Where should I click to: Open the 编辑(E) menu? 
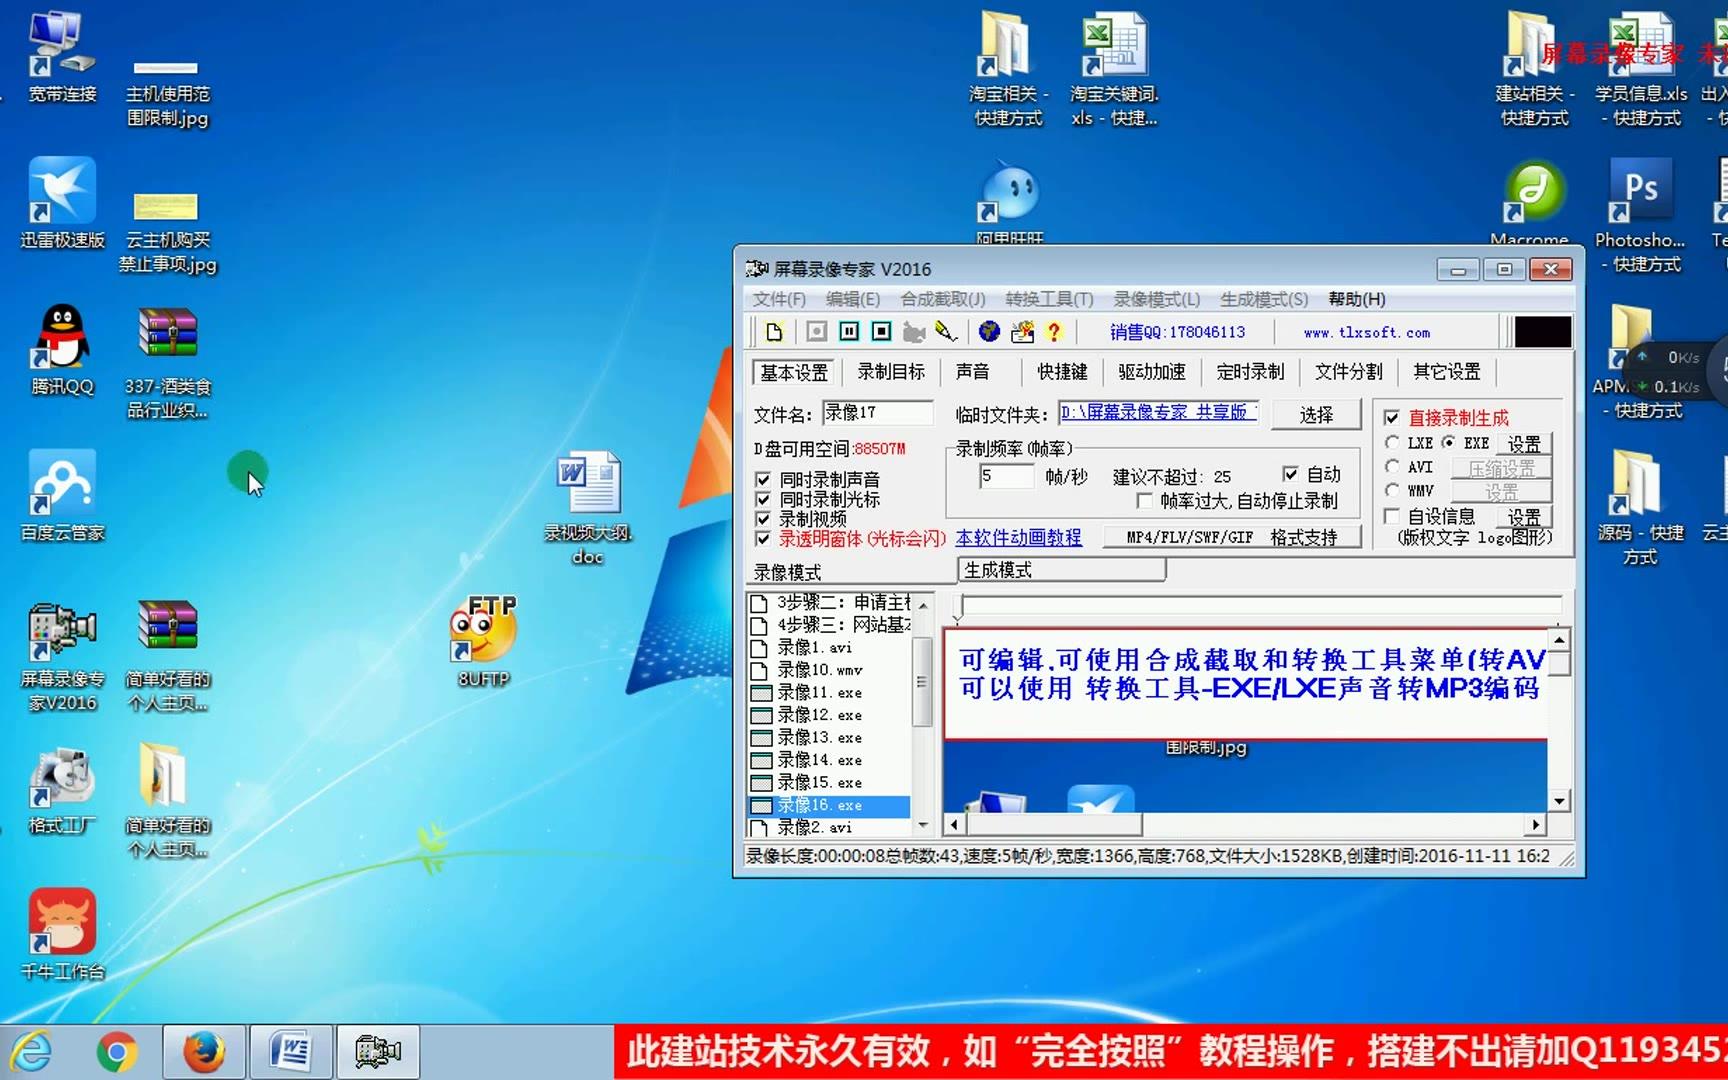coord(853,299)
